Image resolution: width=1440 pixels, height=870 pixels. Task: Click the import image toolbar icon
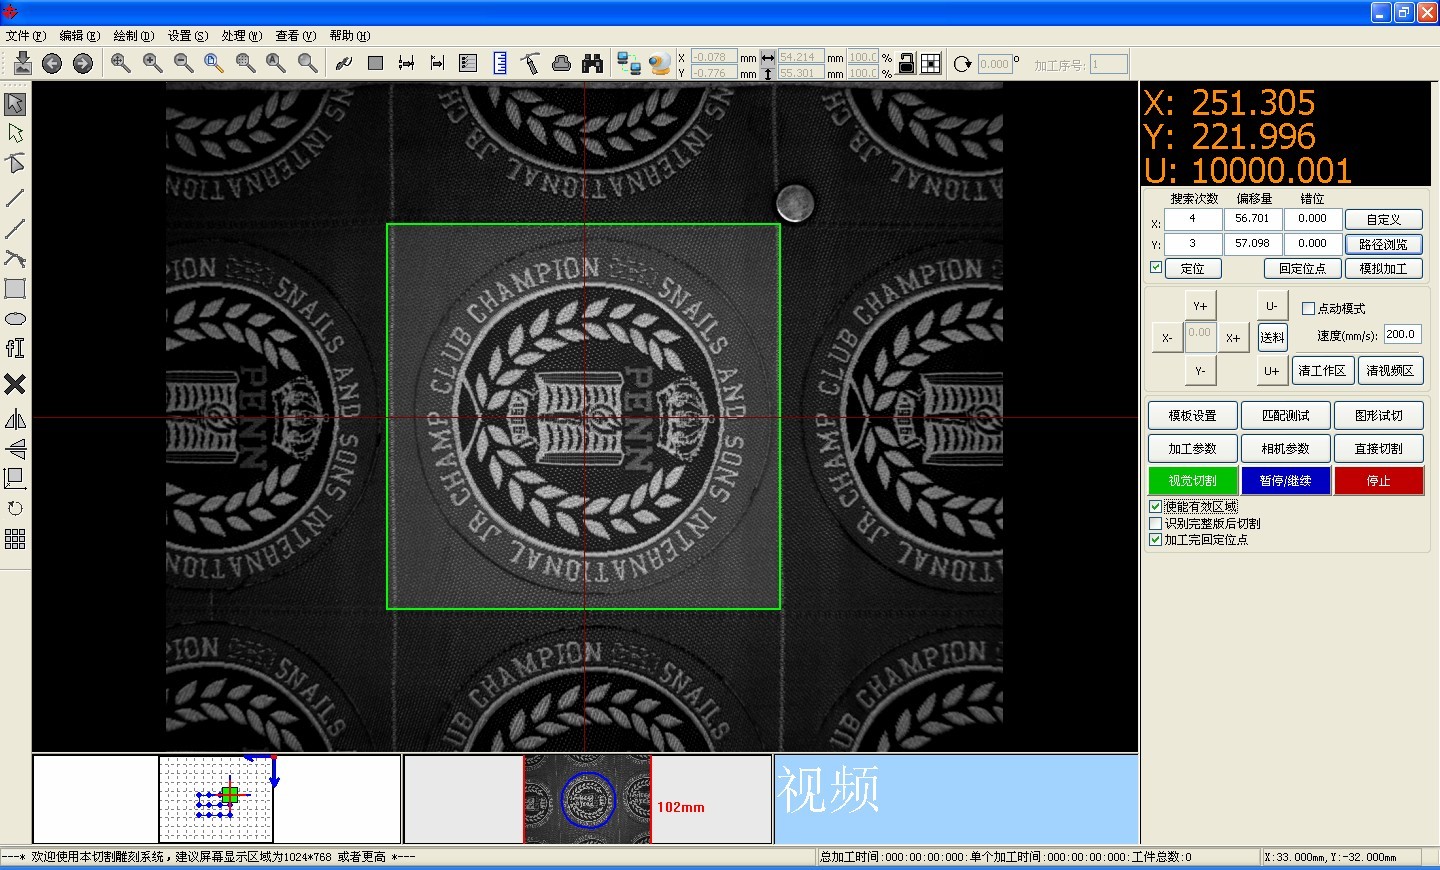[x=22, y=63]
